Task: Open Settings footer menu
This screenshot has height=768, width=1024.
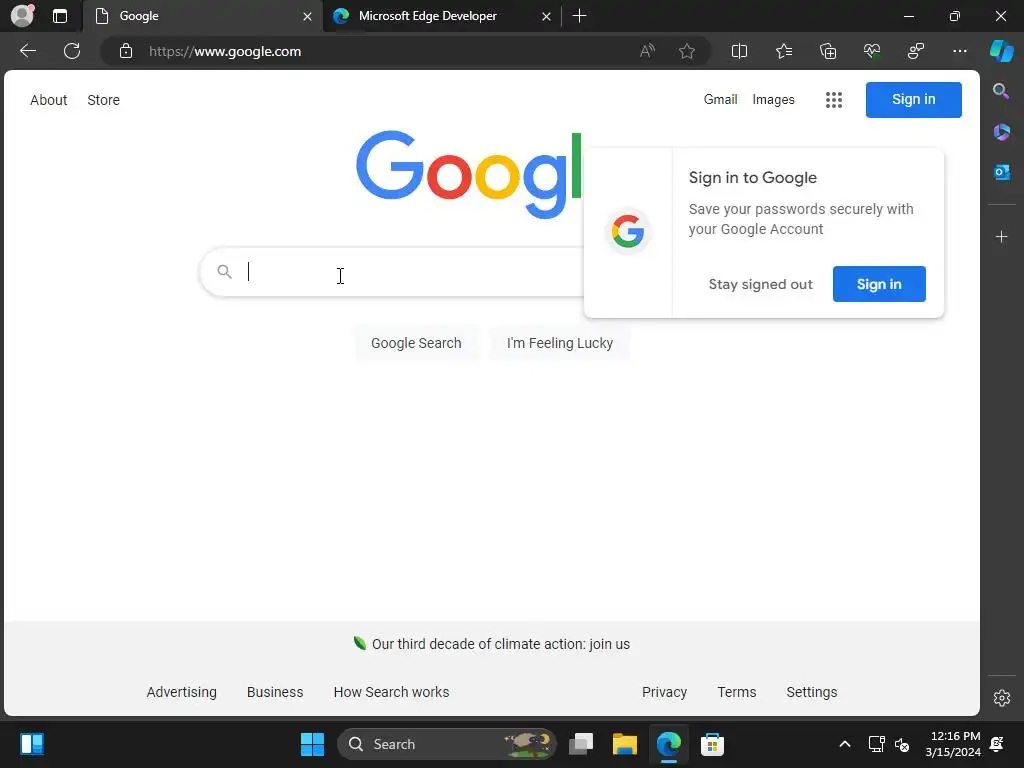Action: click(x=811, y=692)
